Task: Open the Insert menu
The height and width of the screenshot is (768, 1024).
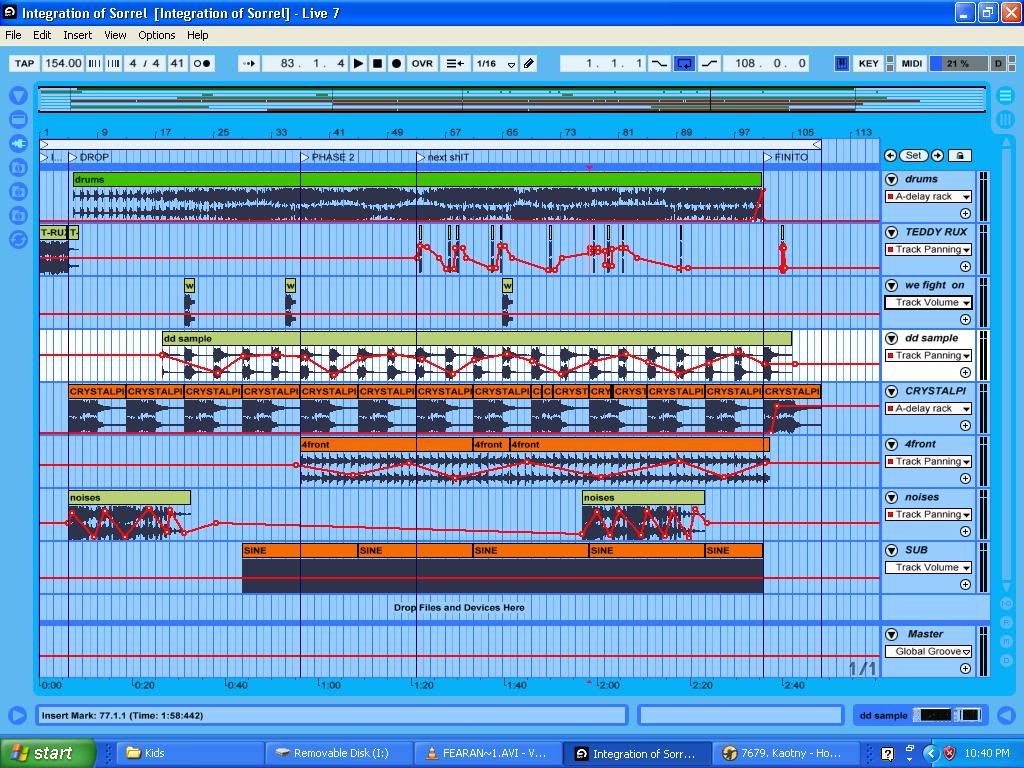Action: [77, 35]
